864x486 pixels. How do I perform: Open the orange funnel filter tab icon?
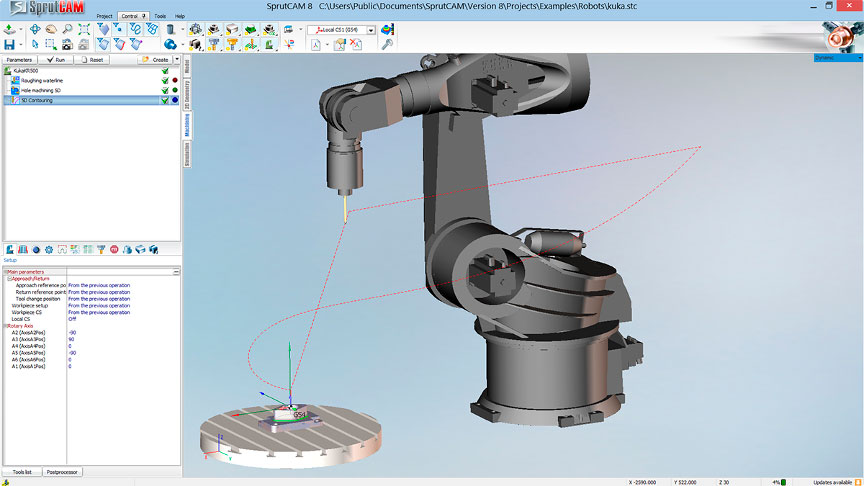point(101,250)
